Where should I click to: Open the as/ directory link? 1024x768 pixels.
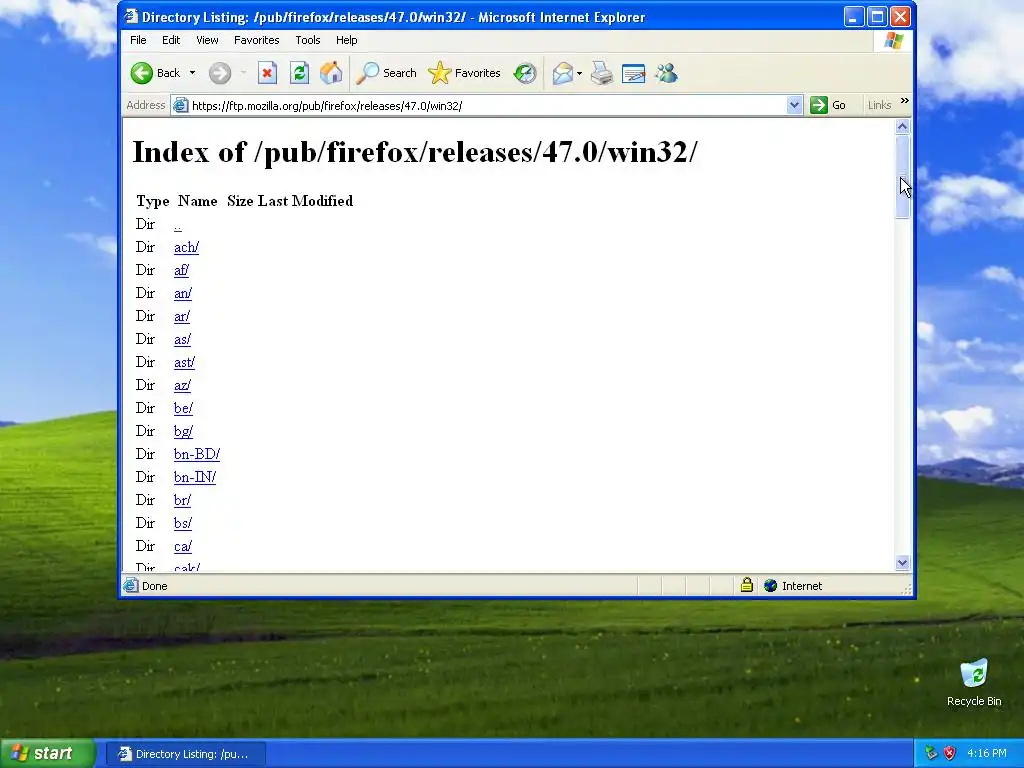[182, 340]
